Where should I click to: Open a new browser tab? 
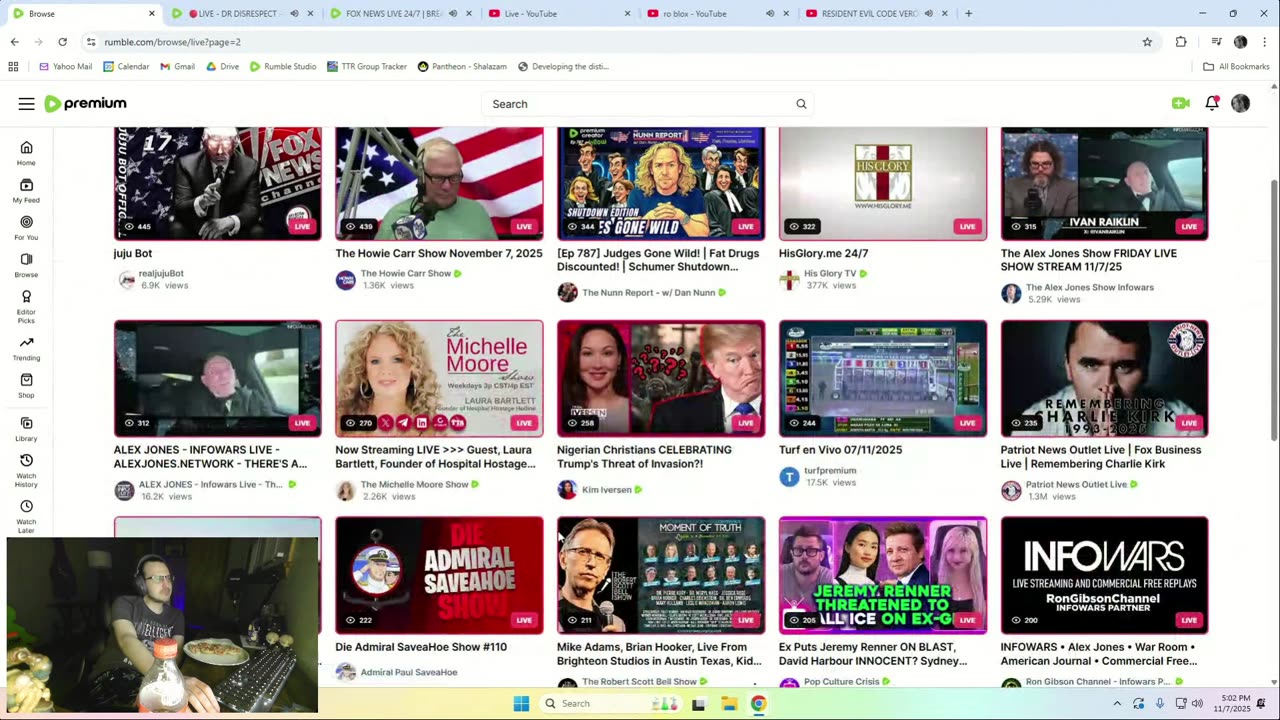click(x=968, y=14)
